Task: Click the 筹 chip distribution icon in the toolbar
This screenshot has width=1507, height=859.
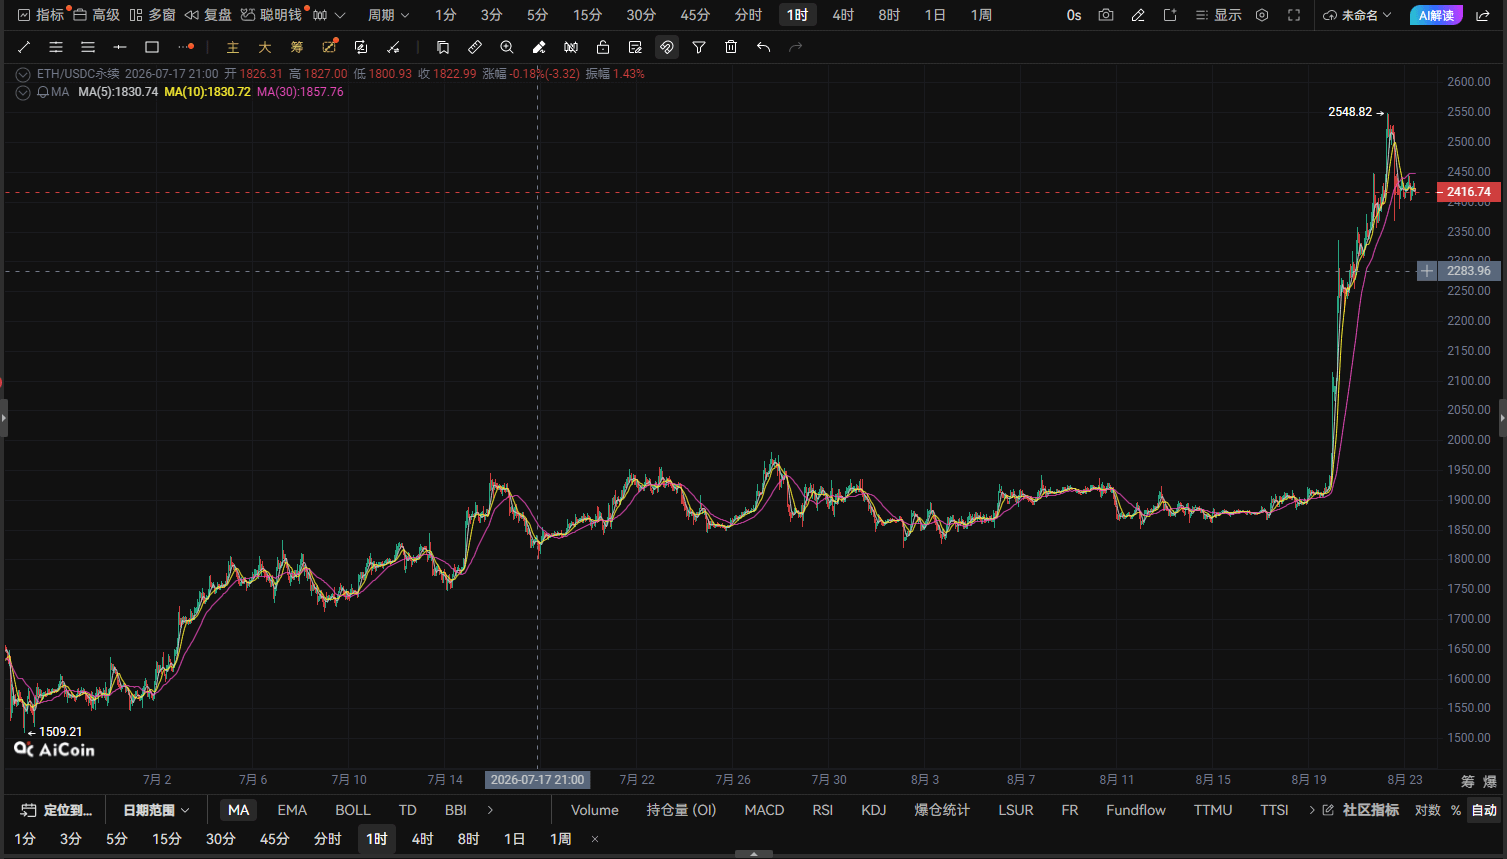Action: click(x=297, y=47)
